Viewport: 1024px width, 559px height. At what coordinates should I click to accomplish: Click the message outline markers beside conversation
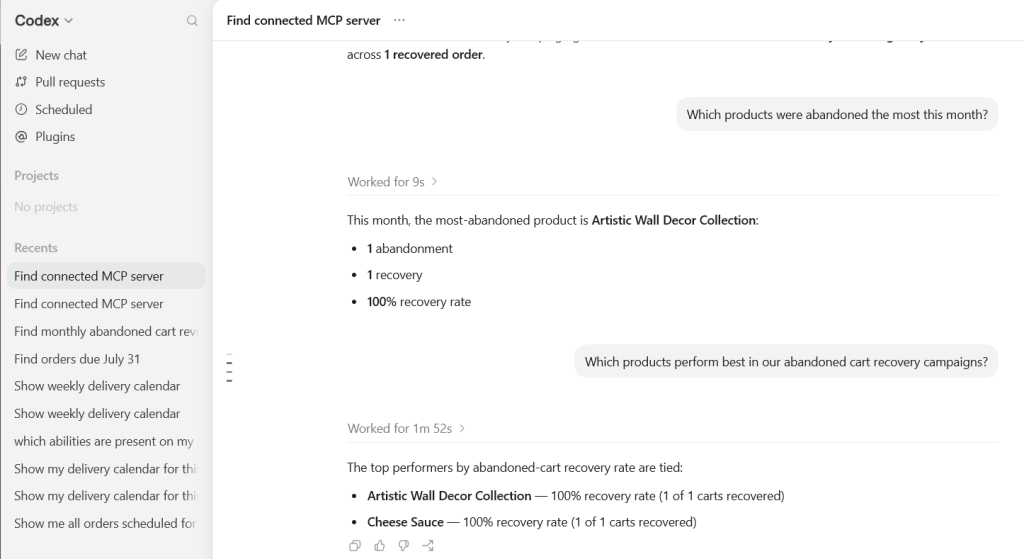pyautogui.click(x=229, y=368)
